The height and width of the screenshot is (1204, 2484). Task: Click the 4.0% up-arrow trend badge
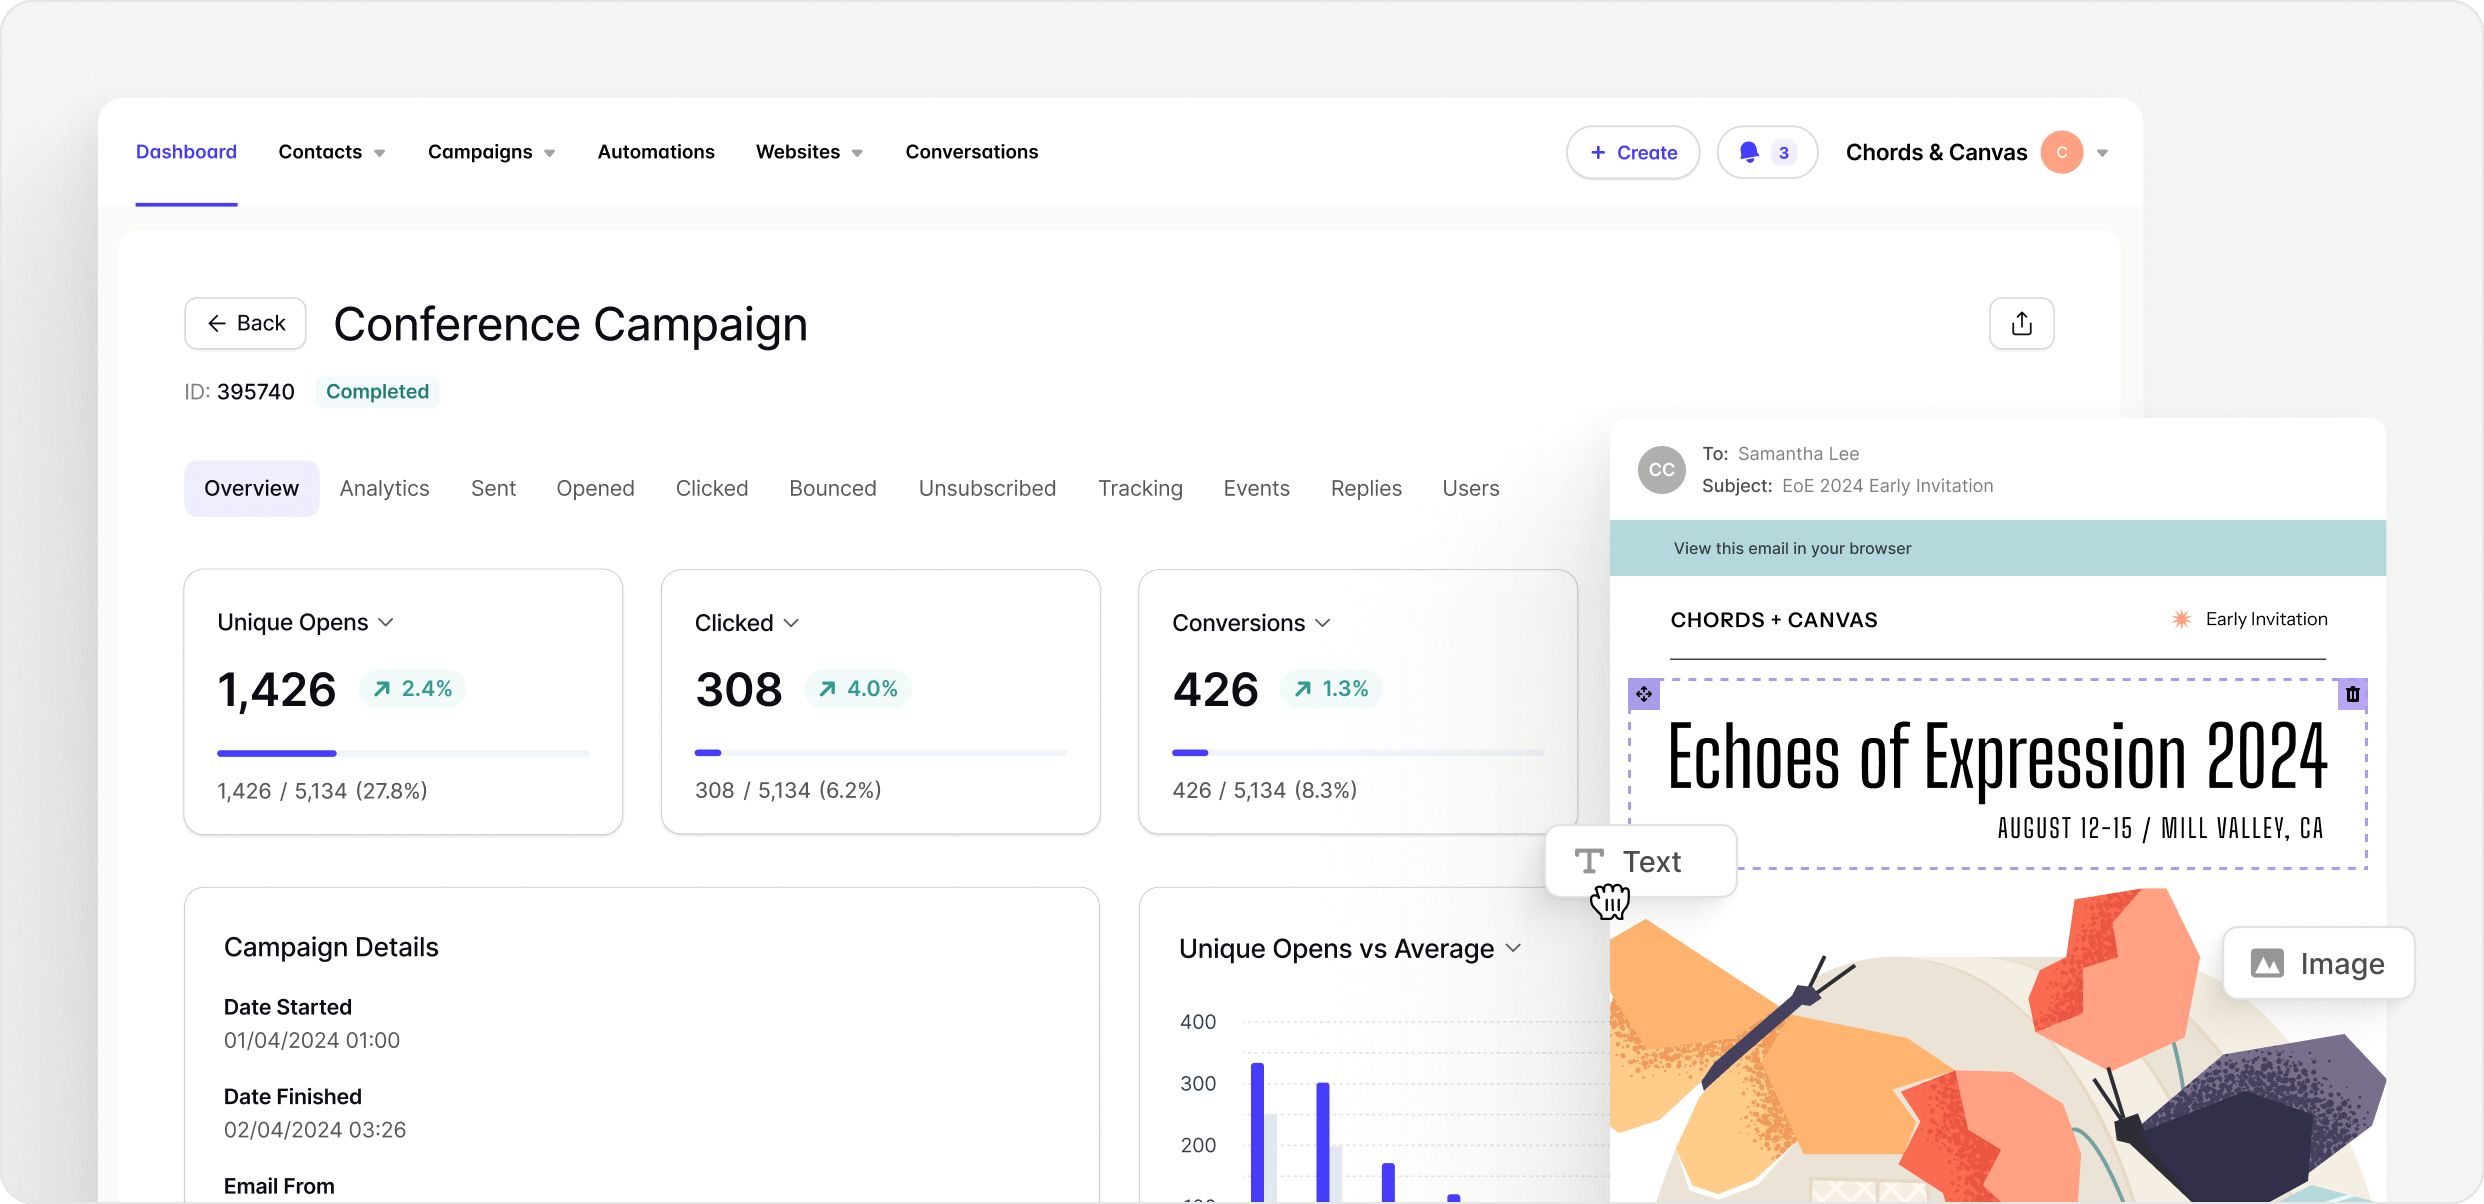(858, 689)
